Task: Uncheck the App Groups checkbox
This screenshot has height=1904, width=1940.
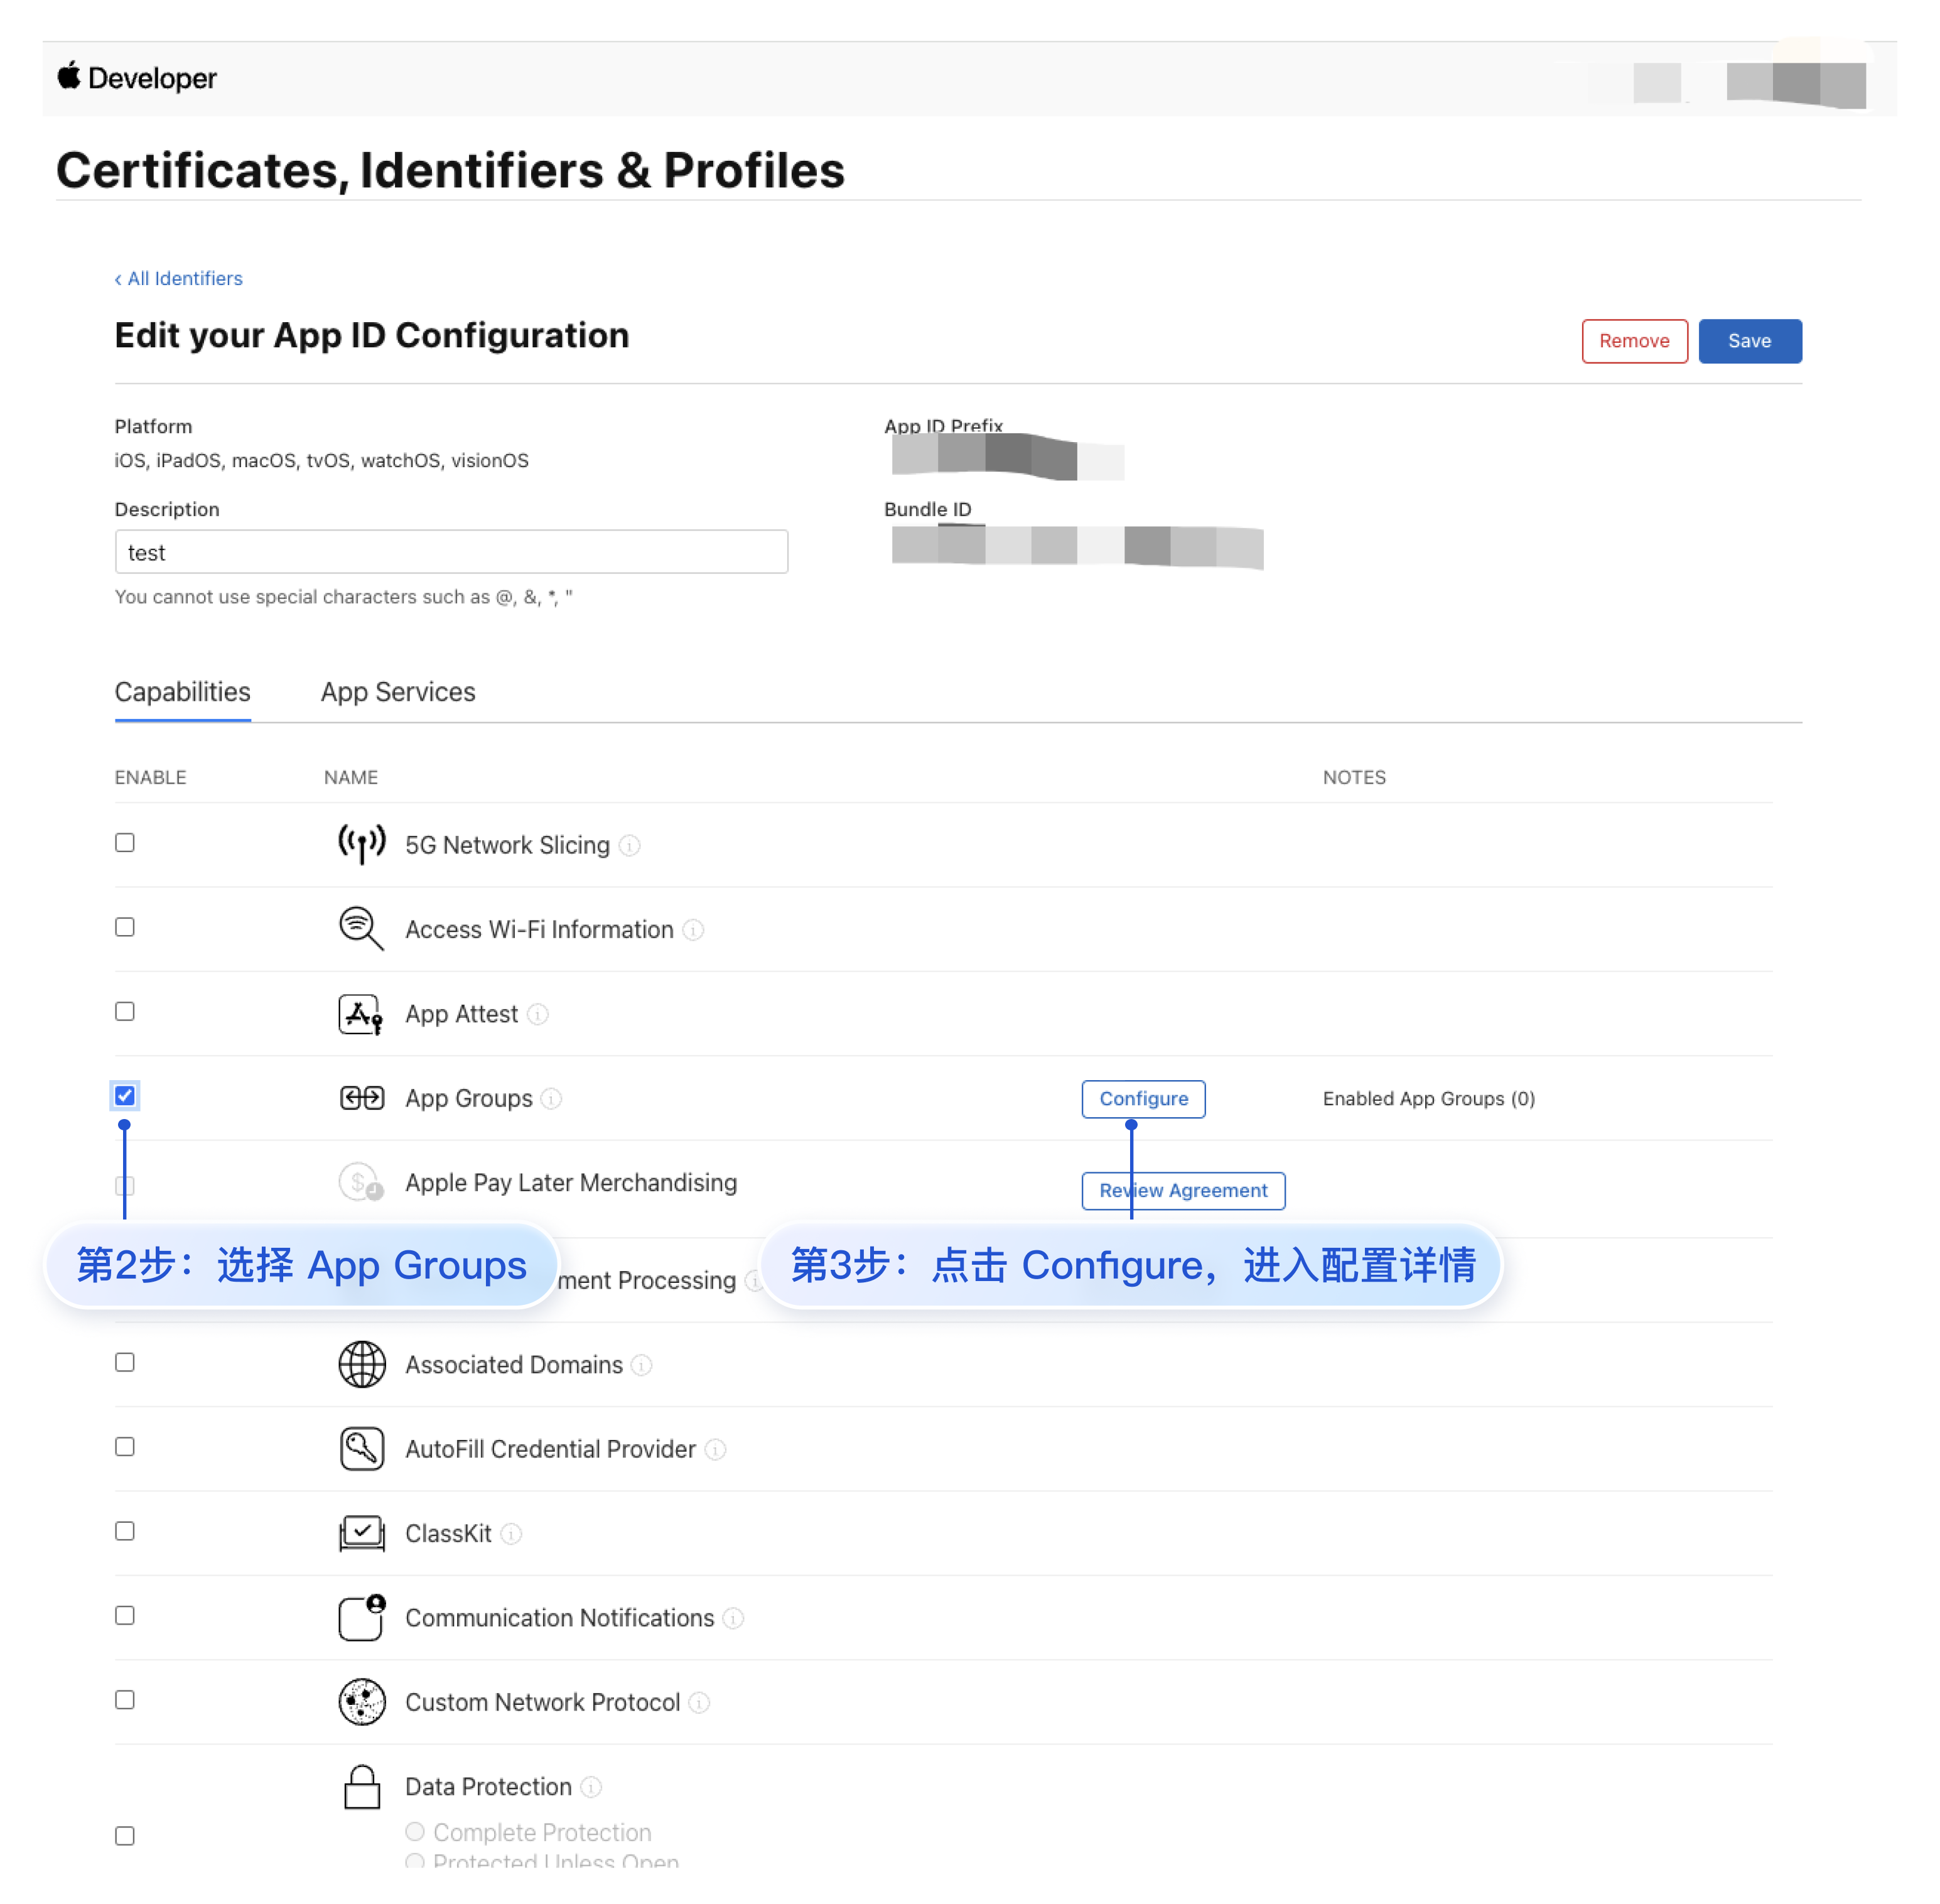Action: point(125,1096)
